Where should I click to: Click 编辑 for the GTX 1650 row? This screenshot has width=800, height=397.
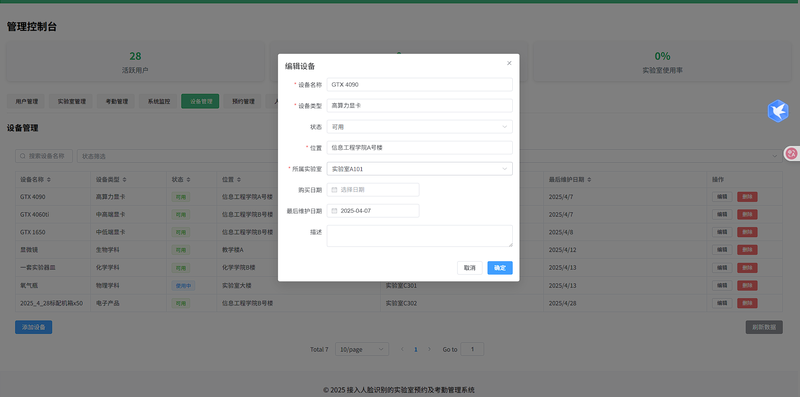tap(722, 232)
